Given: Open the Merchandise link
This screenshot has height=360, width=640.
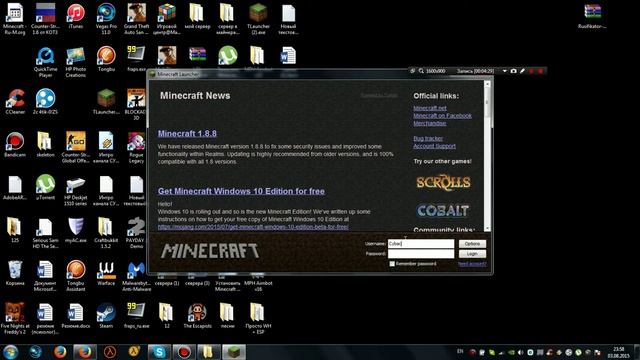Looking at the screenshot, I should pos(430,123).
